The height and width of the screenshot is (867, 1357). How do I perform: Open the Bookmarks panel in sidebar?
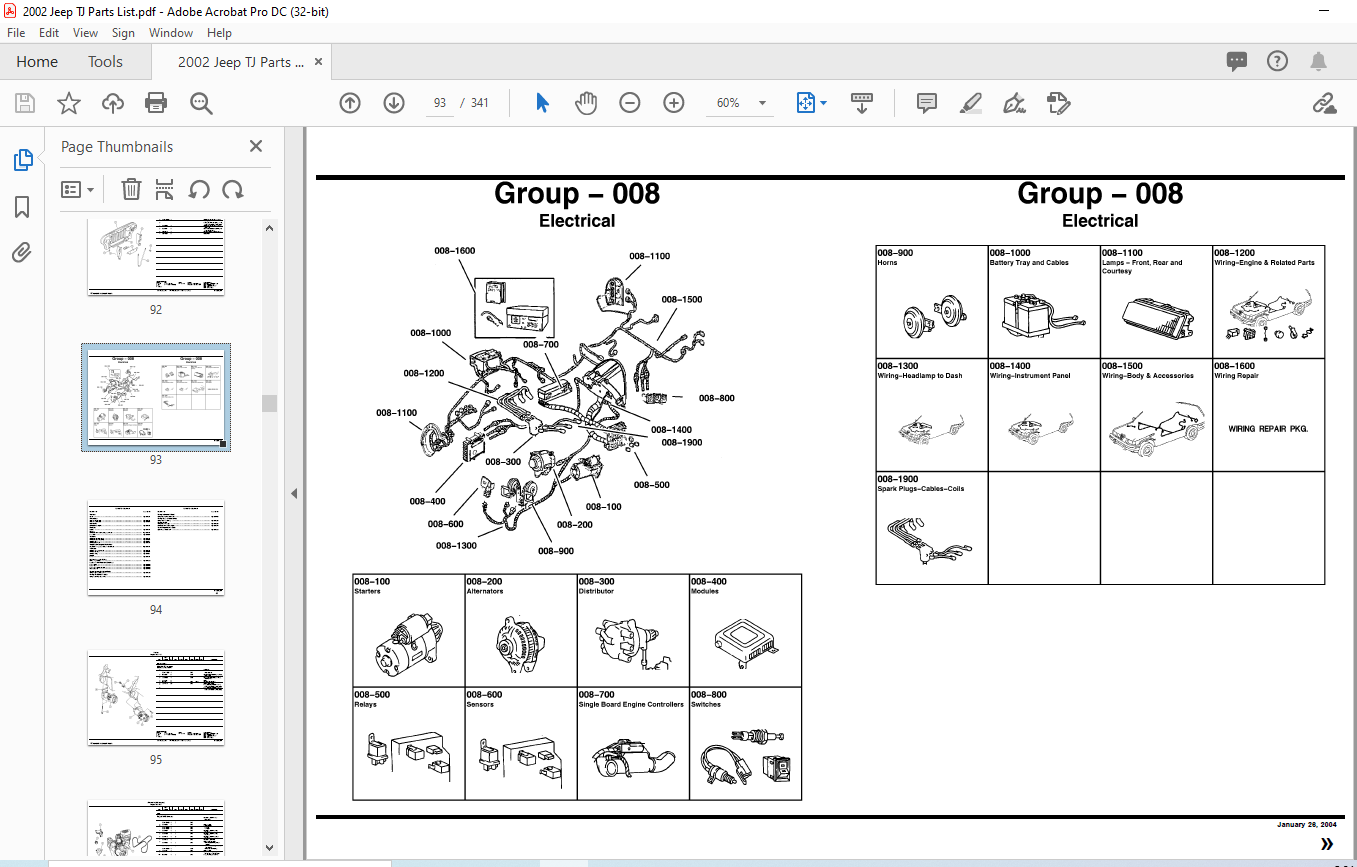[x=22, y=207]
